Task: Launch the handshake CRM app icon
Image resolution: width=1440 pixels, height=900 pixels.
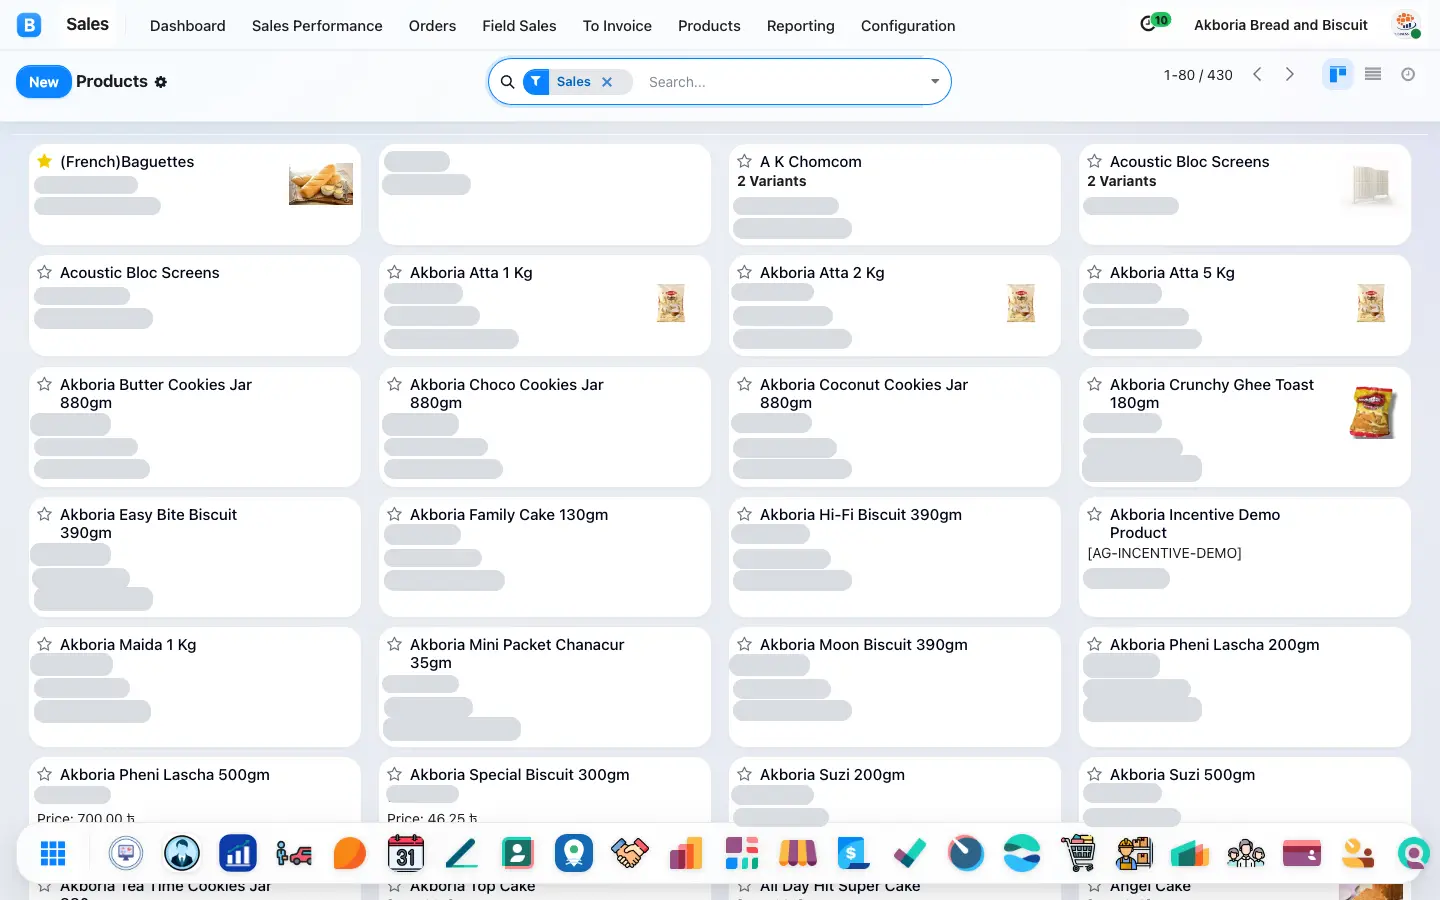Action: pos(630,853)
